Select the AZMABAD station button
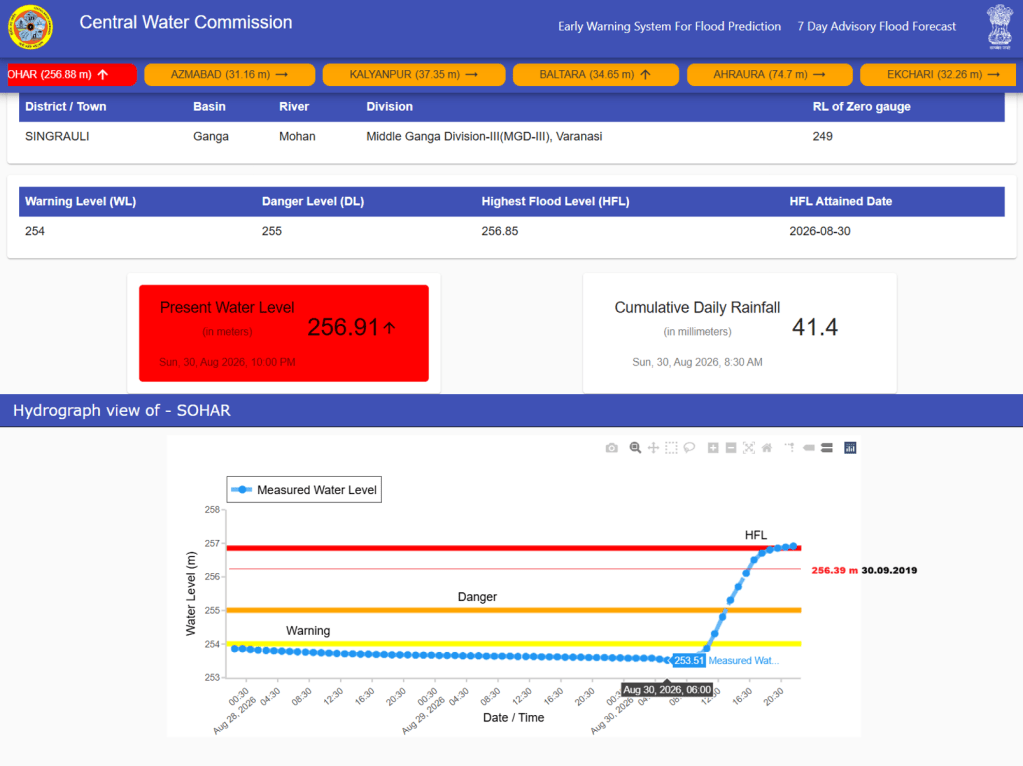1023x766 pixels. pyautogui.click(x=229, y=74)
